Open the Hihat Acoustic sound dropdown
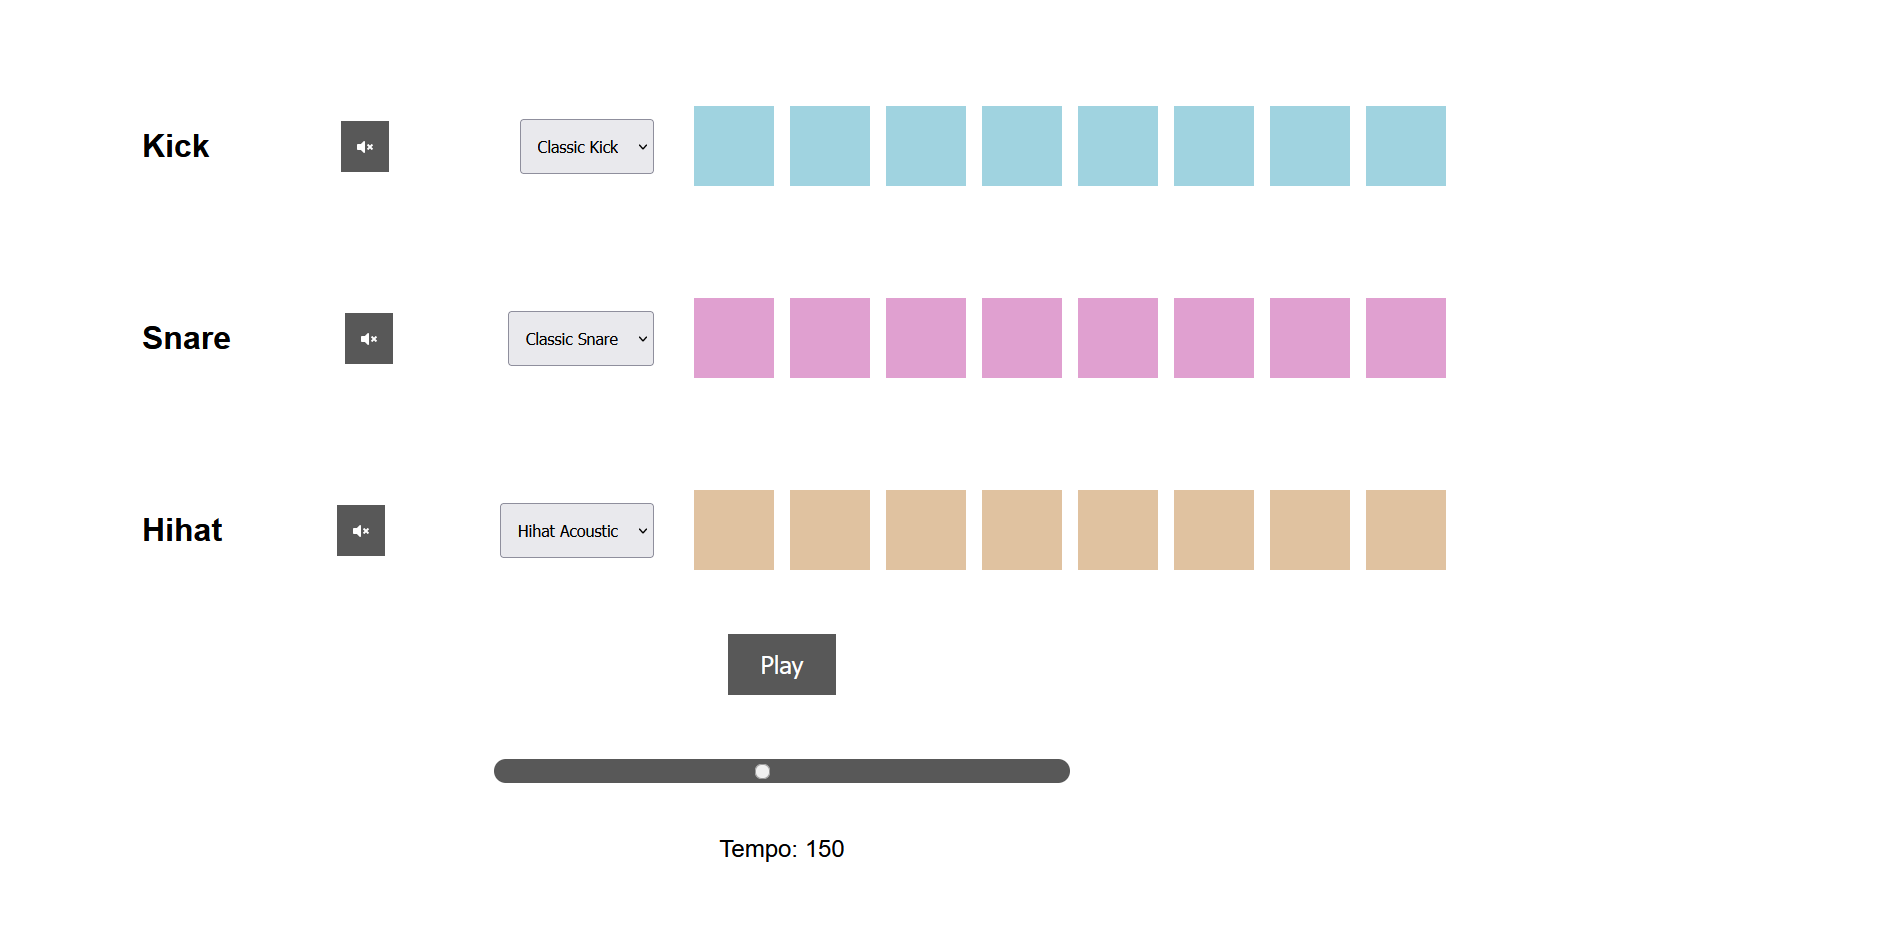Viewport: 1897px width, 951px height. point(577,530)
